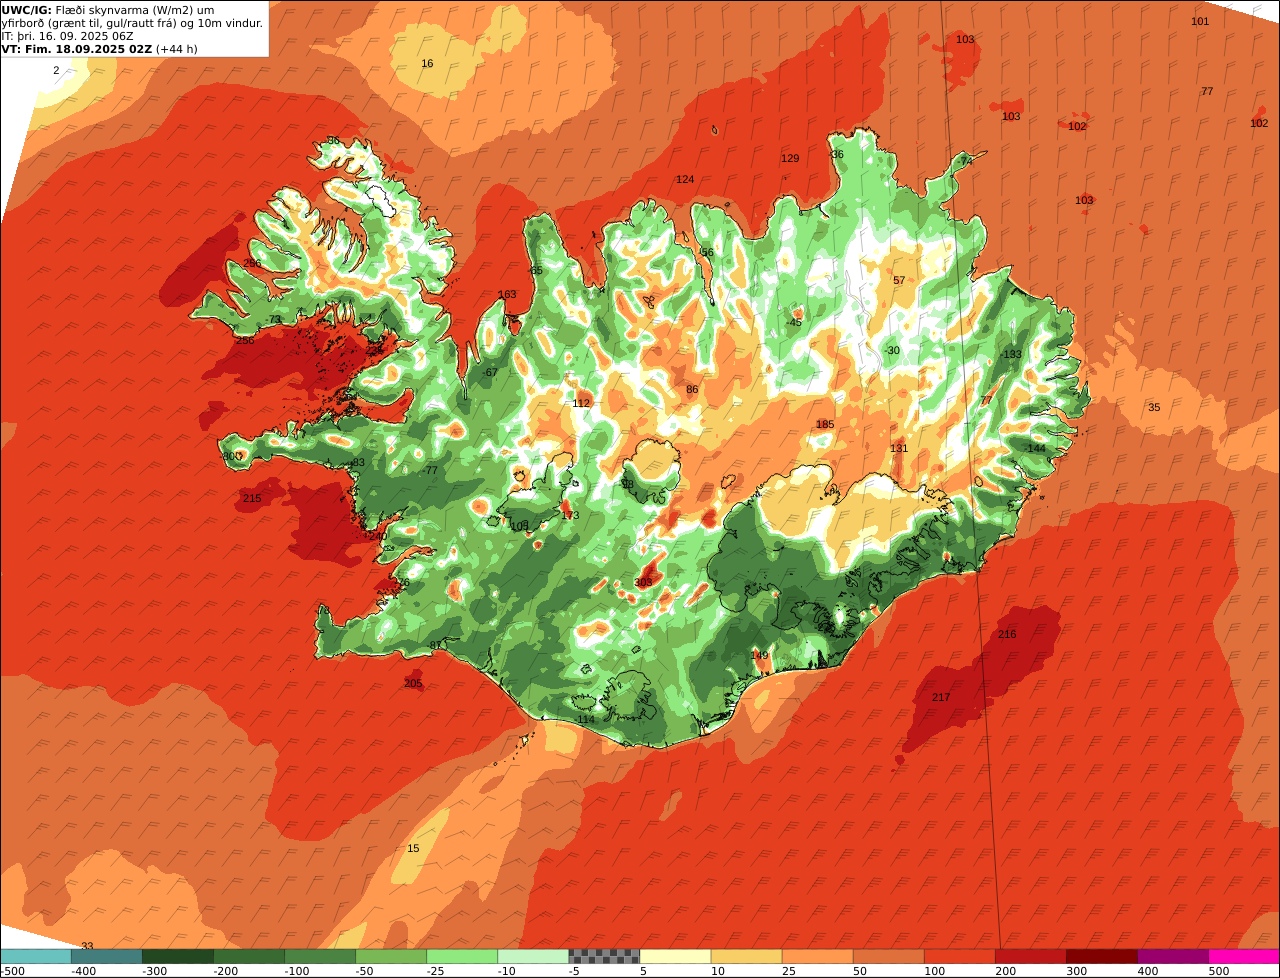Screen dimensions: 1280x978
Task: Click the legend swatch between -50 and -25
Action: click(x=390, y=957)
